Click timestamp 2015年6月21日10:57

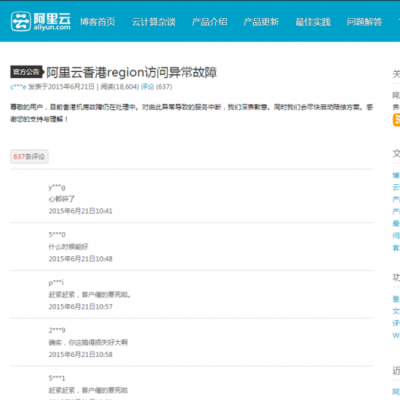coord(81,307)
